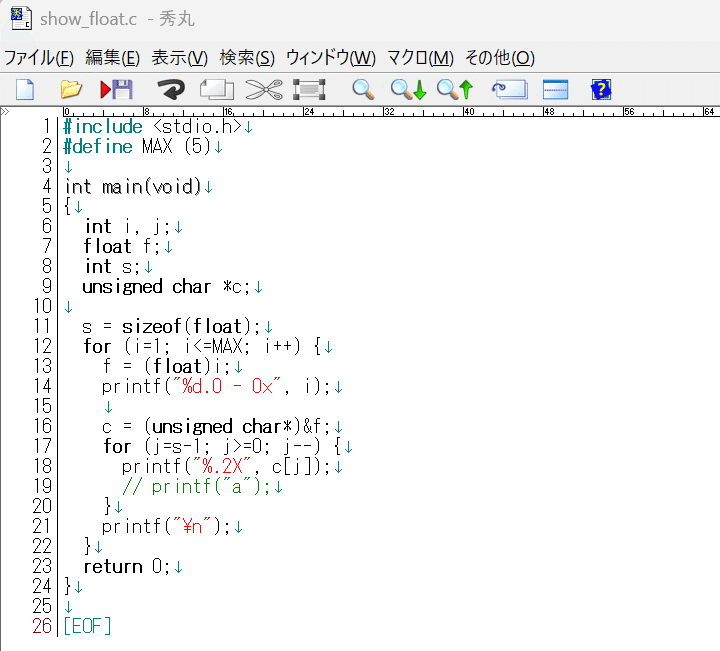Screen dimensions: 720x651
Task: Open the 表示(V) menu
Action: click(180, 58)
